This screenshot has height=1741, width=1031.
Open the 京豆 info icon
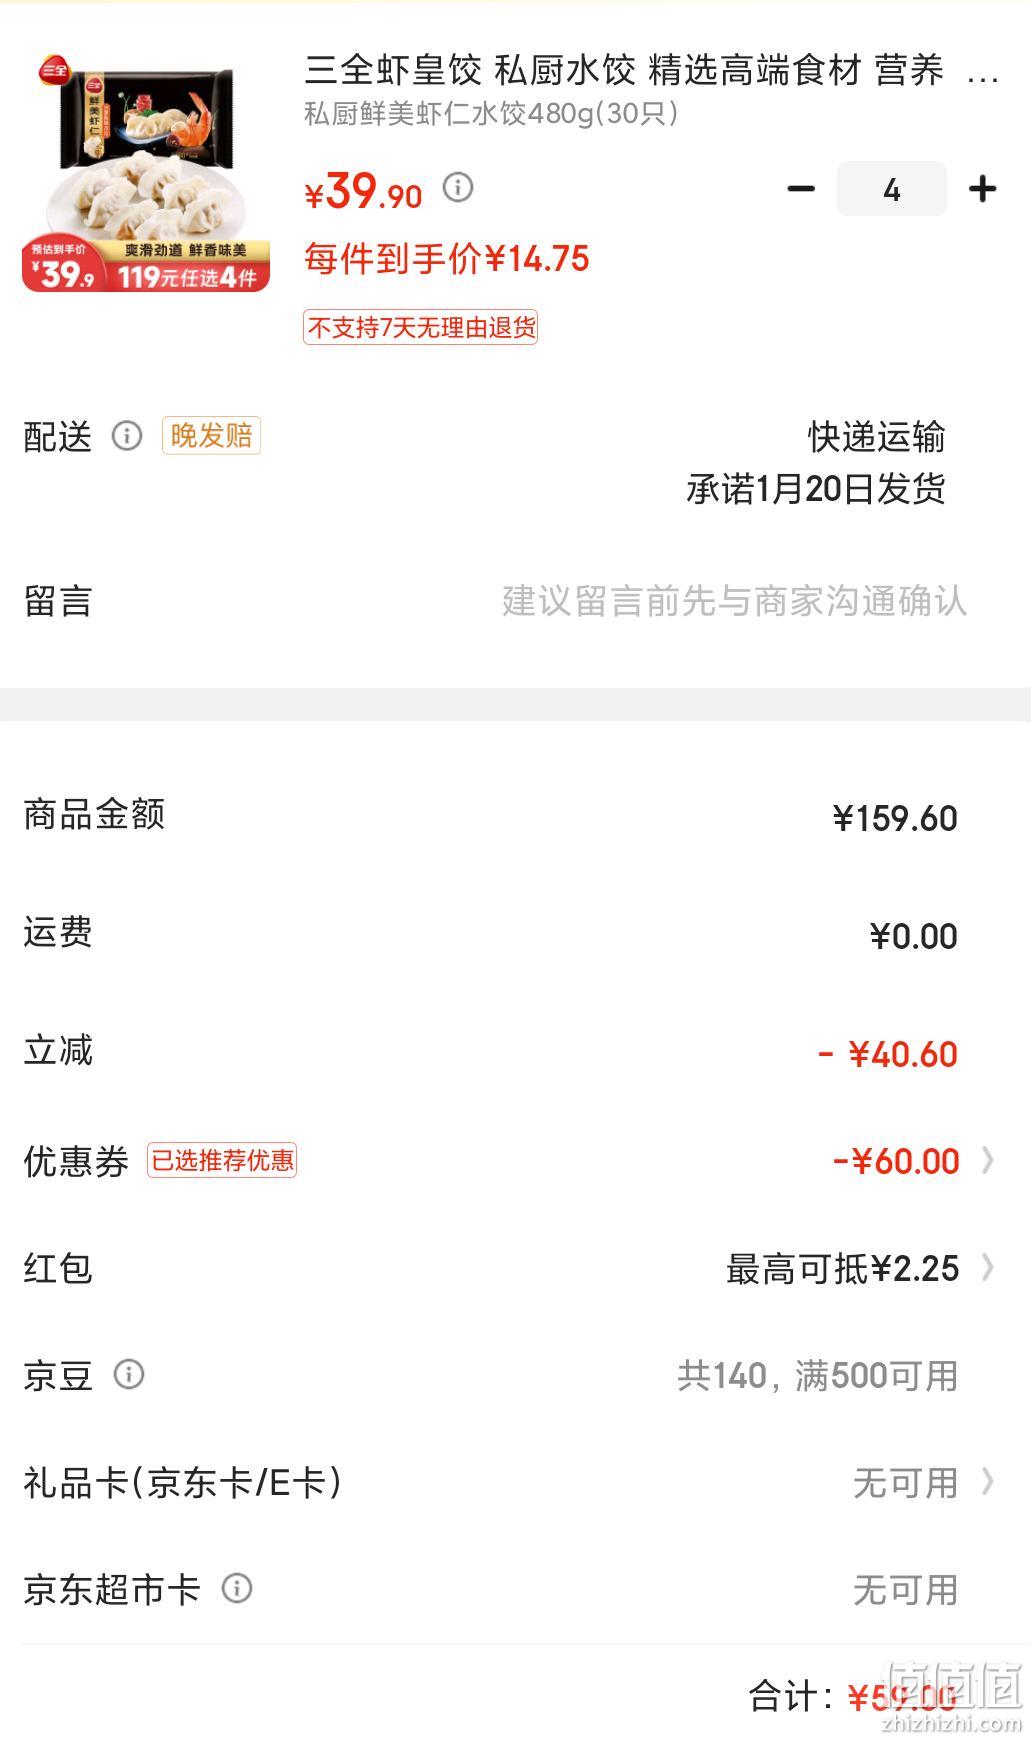point(129,1374)
